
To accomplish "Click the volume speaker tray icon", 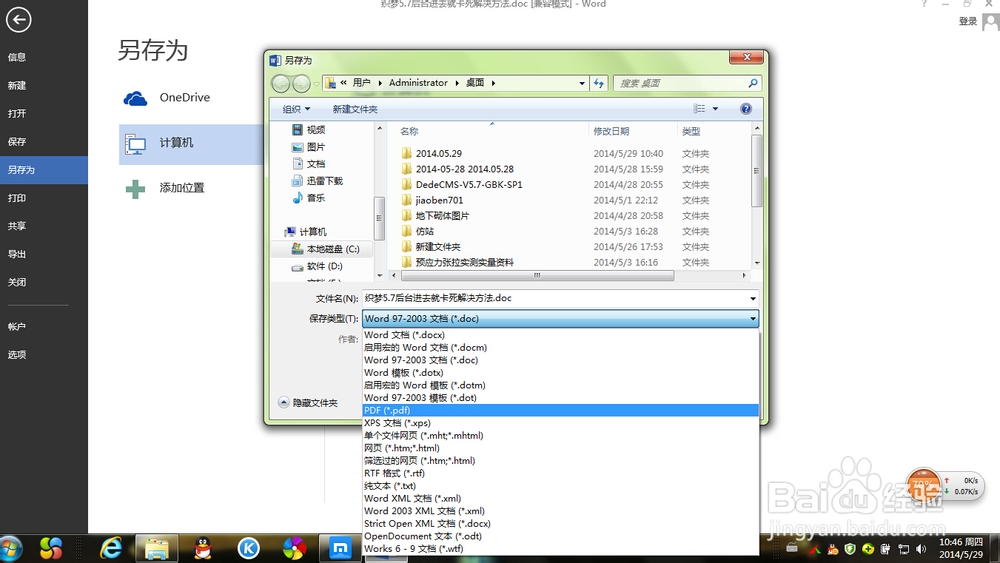I will (921, 549).
